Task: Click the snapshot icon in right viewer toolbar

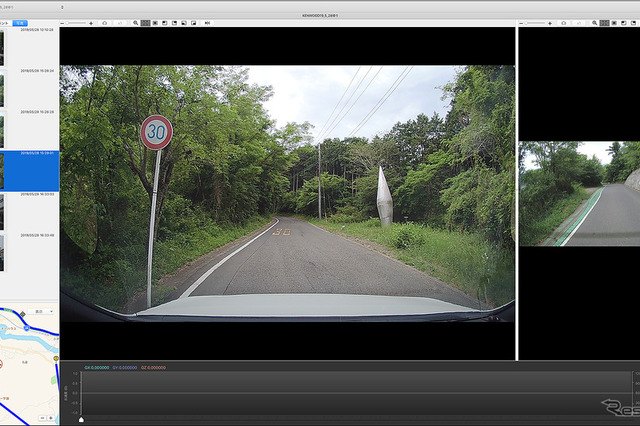Action: coord(564,23)
